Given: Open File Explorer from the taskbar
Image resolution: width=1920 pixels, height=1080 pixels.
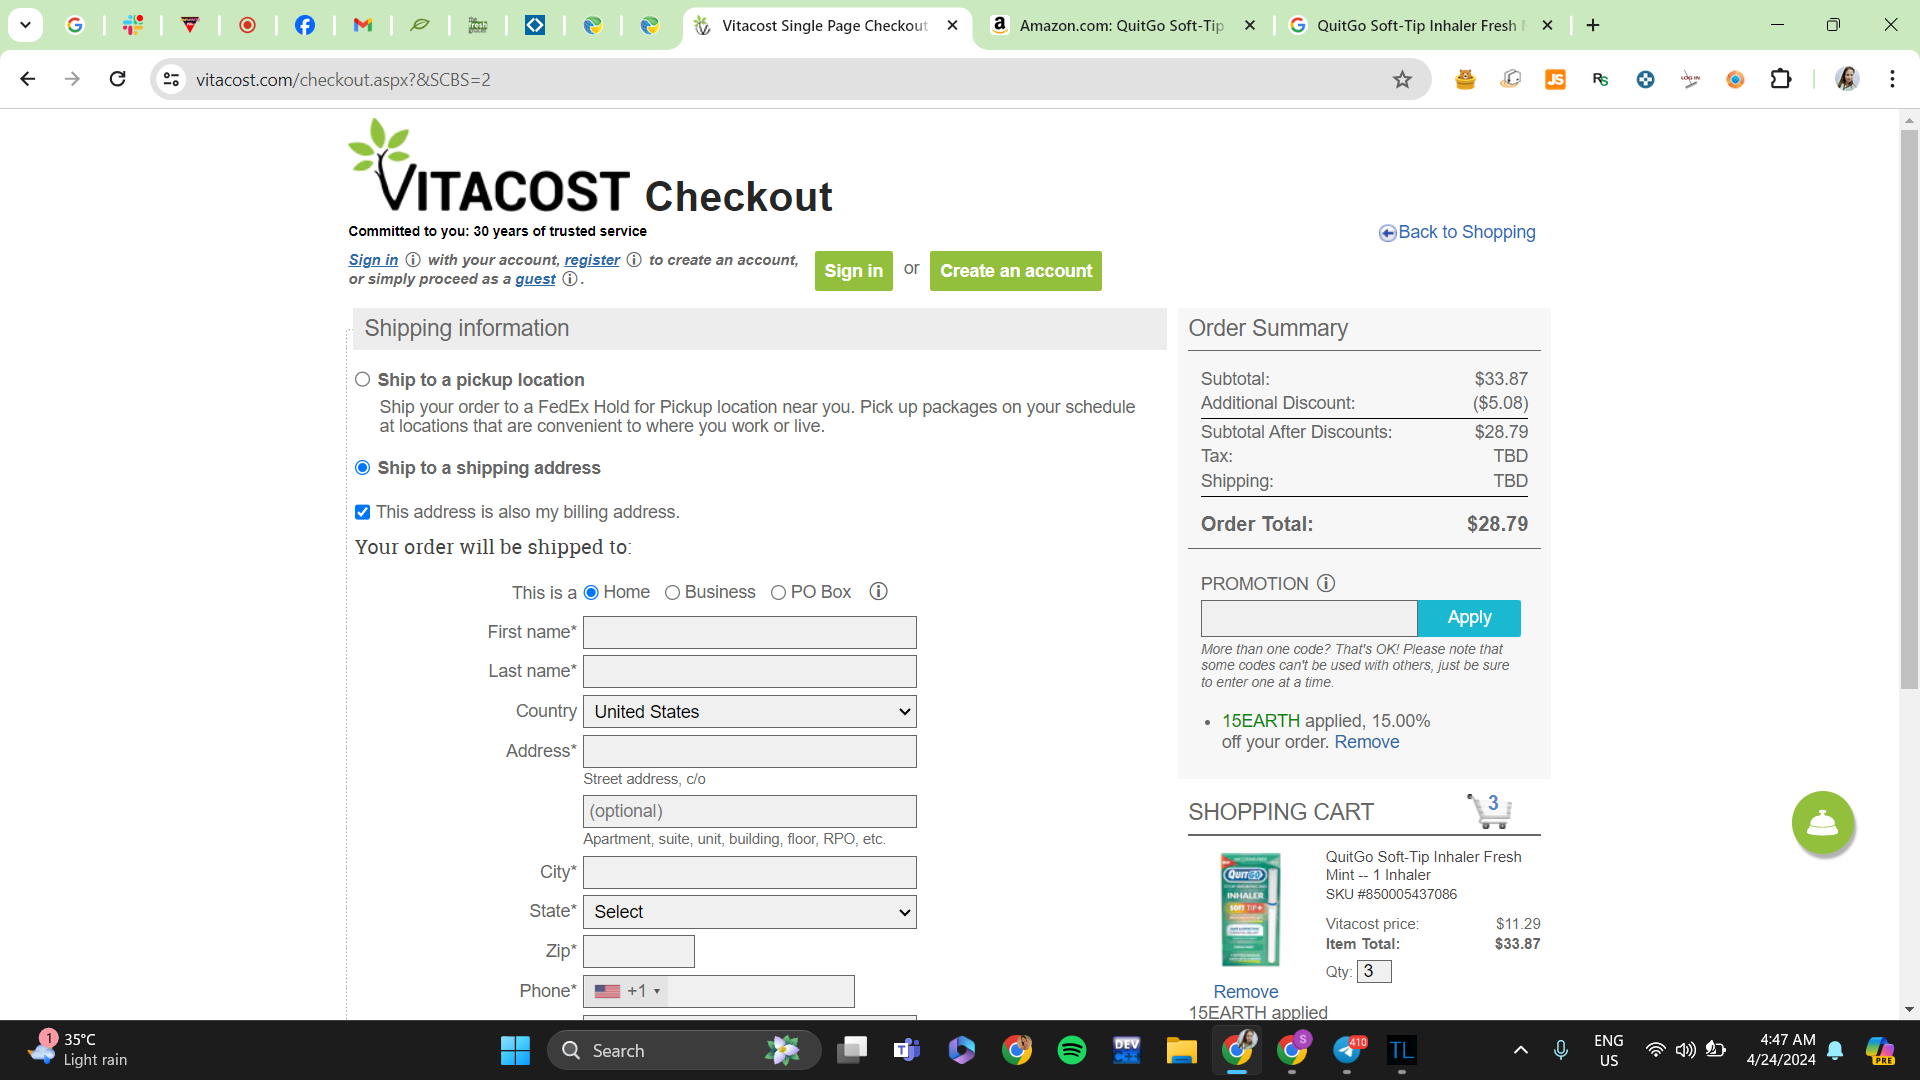Looking at the screenshot, I should coord(1181,1050).
